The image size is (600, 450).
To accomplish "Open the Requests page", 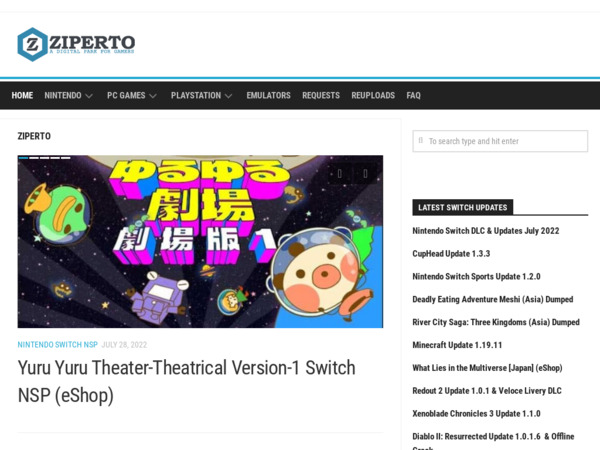I will (321, 95).
